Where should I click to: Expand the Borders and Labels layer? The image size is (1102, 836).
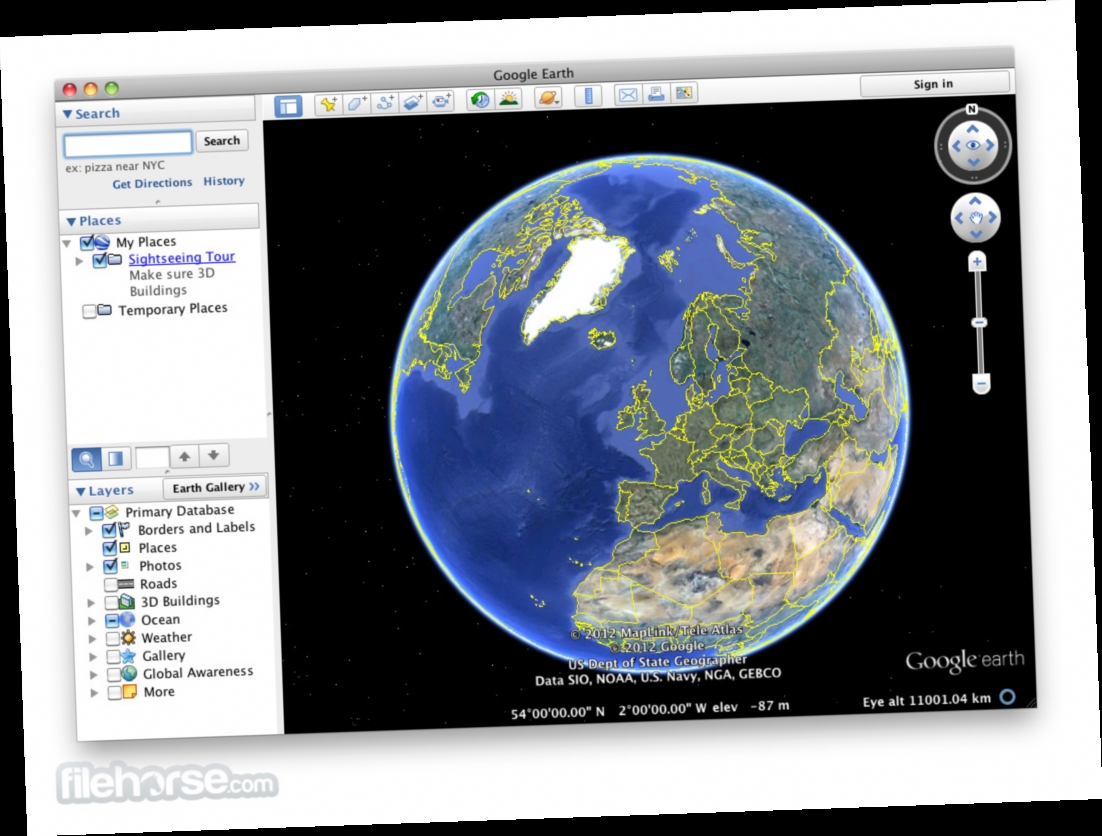[x=89, y=531]
